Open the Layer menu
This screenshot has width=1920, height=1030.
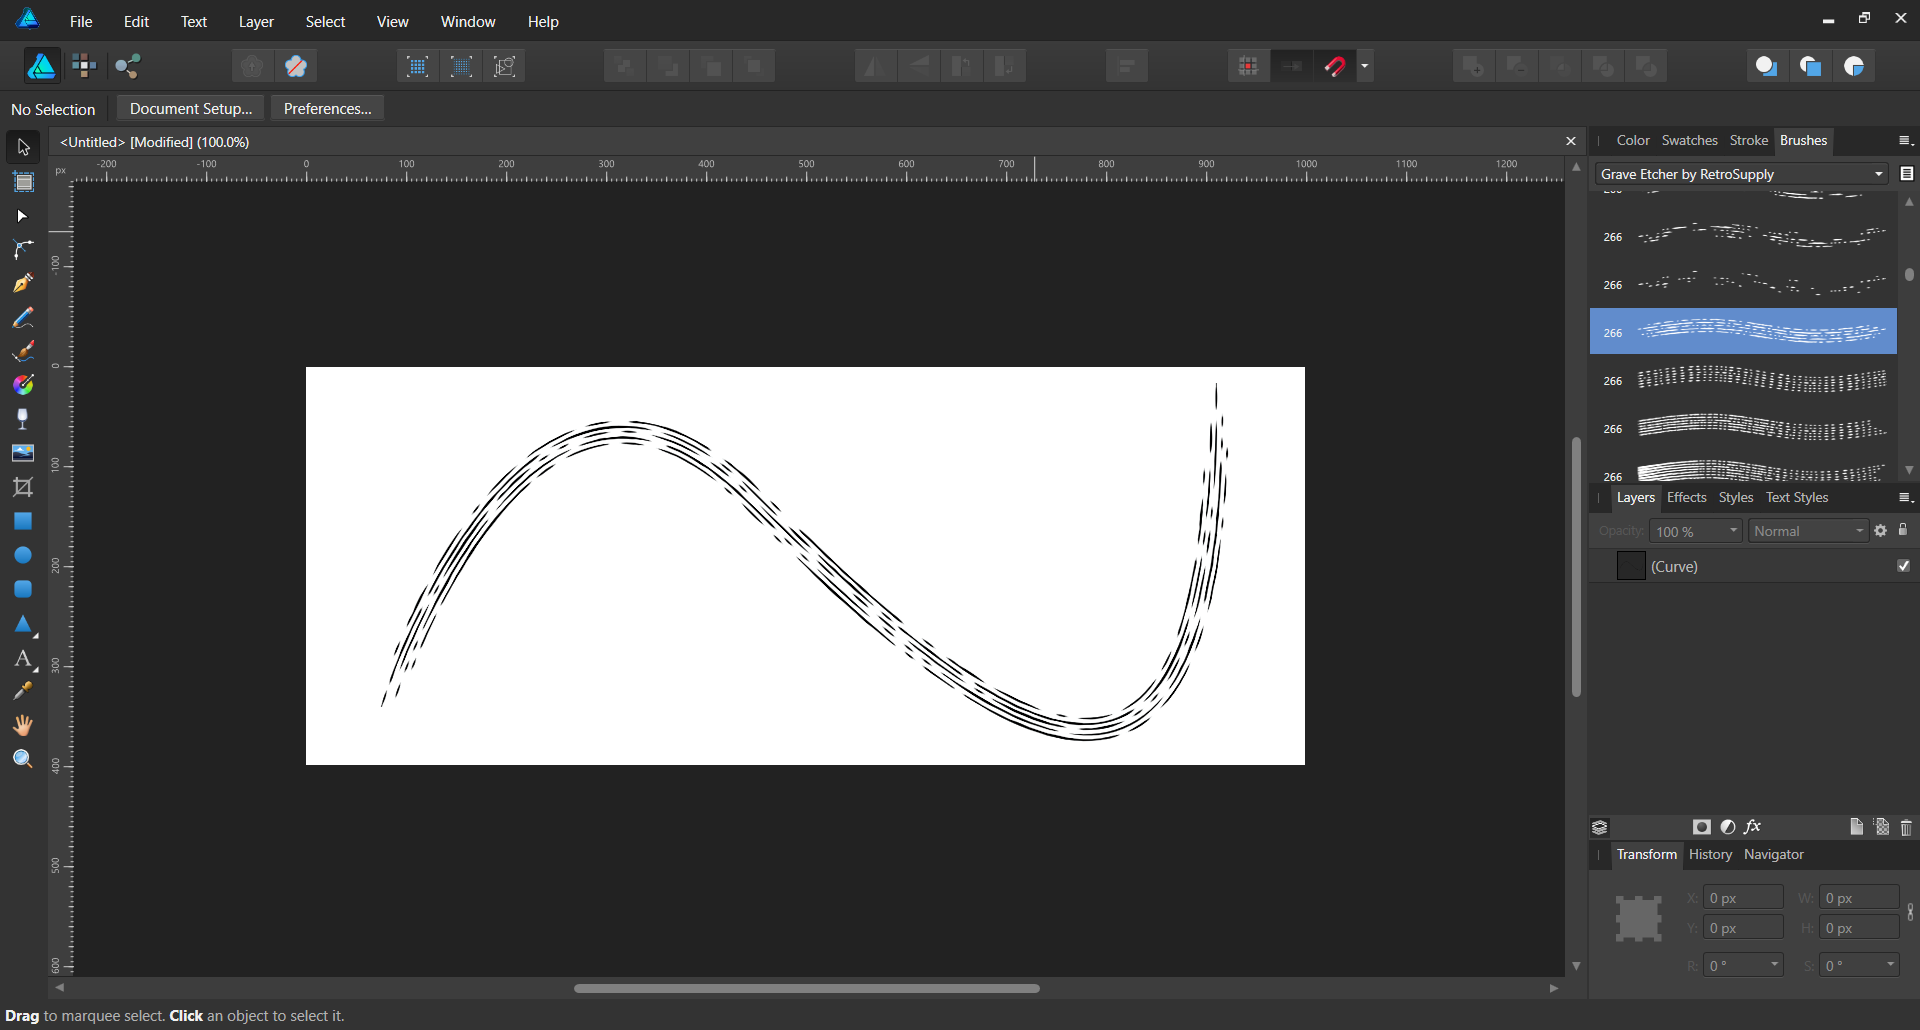[x=256, y=22]
